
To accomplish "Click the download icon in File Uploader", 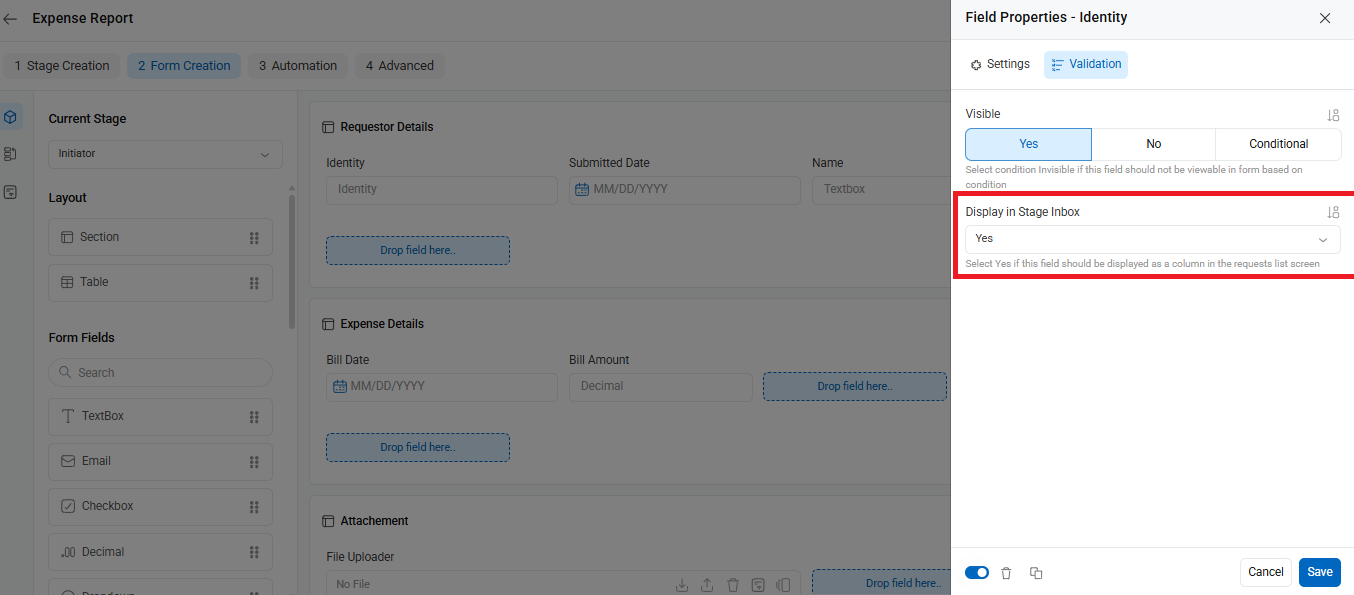I will point(682,584).
